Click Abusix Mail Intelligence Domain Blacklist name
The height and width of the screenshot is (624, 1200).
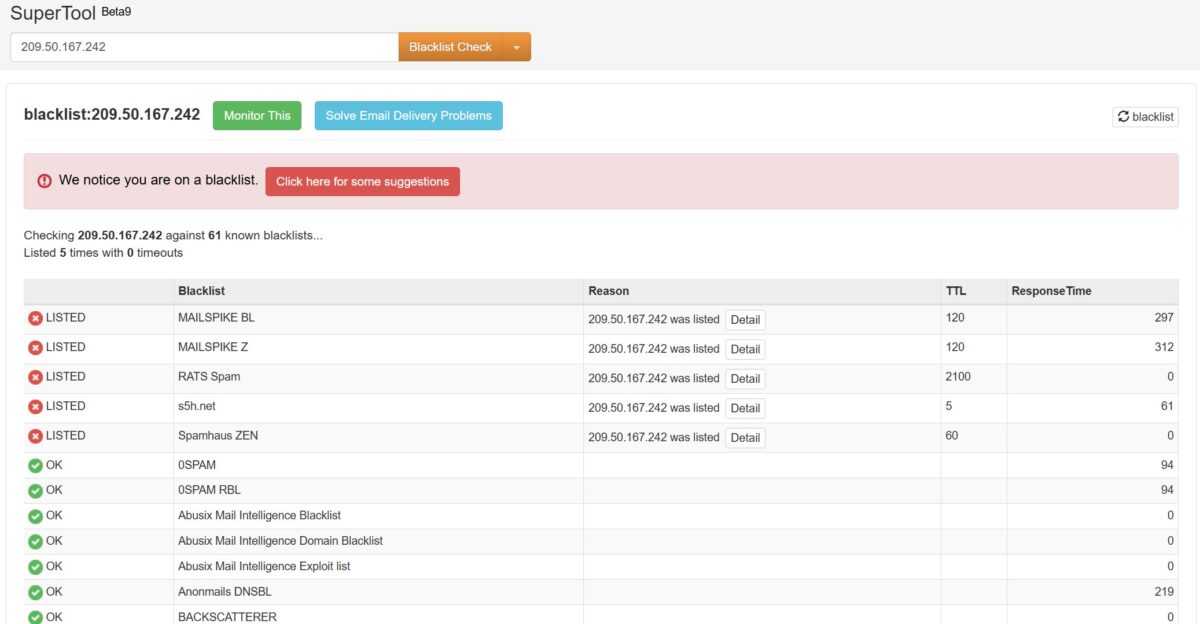coord(280,541)
